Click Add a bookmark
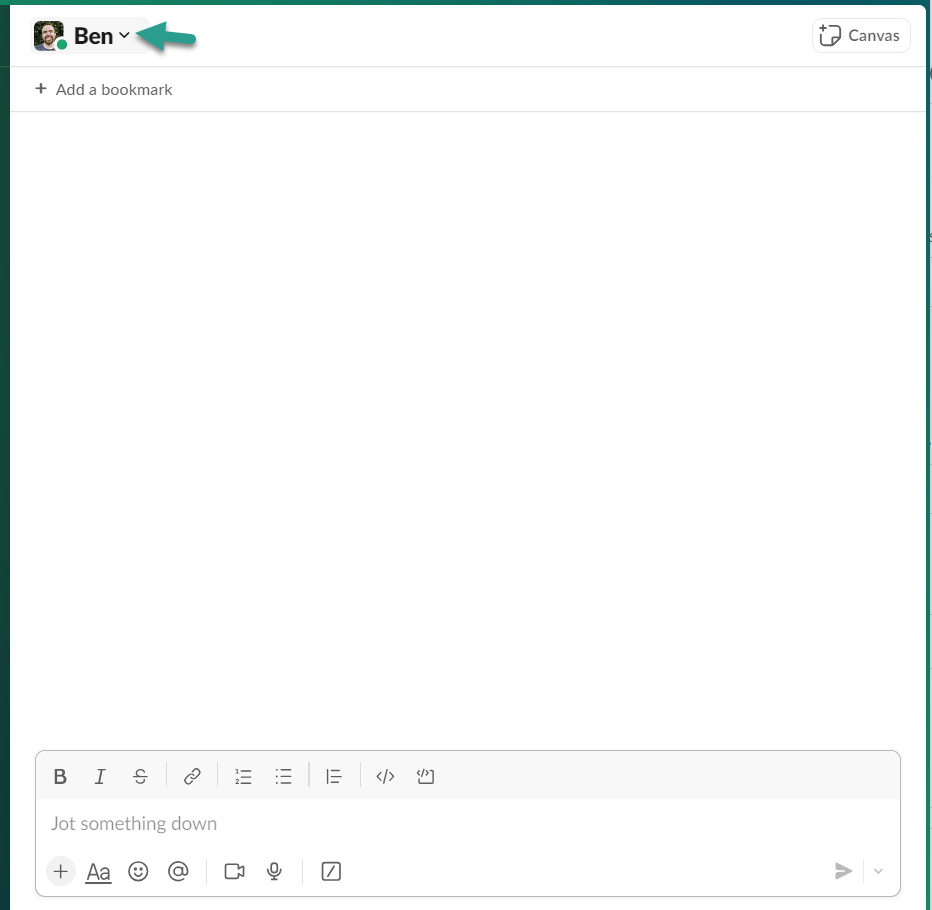 tap(104, 90)
